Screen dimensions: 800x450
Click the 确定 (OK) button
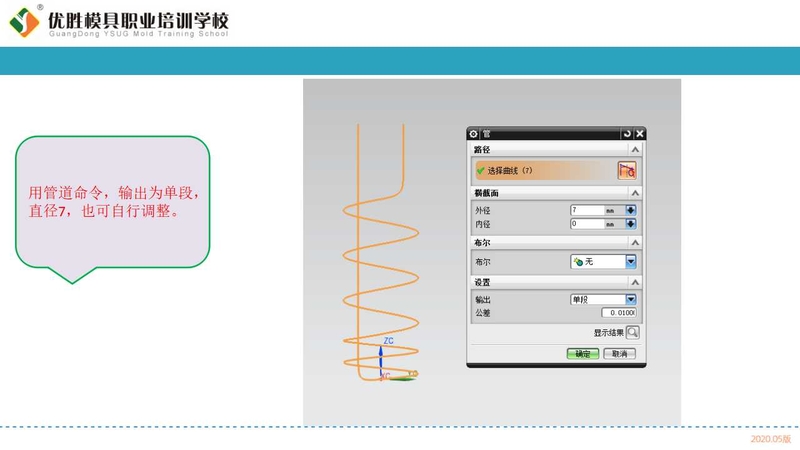[x=583, y=354]
